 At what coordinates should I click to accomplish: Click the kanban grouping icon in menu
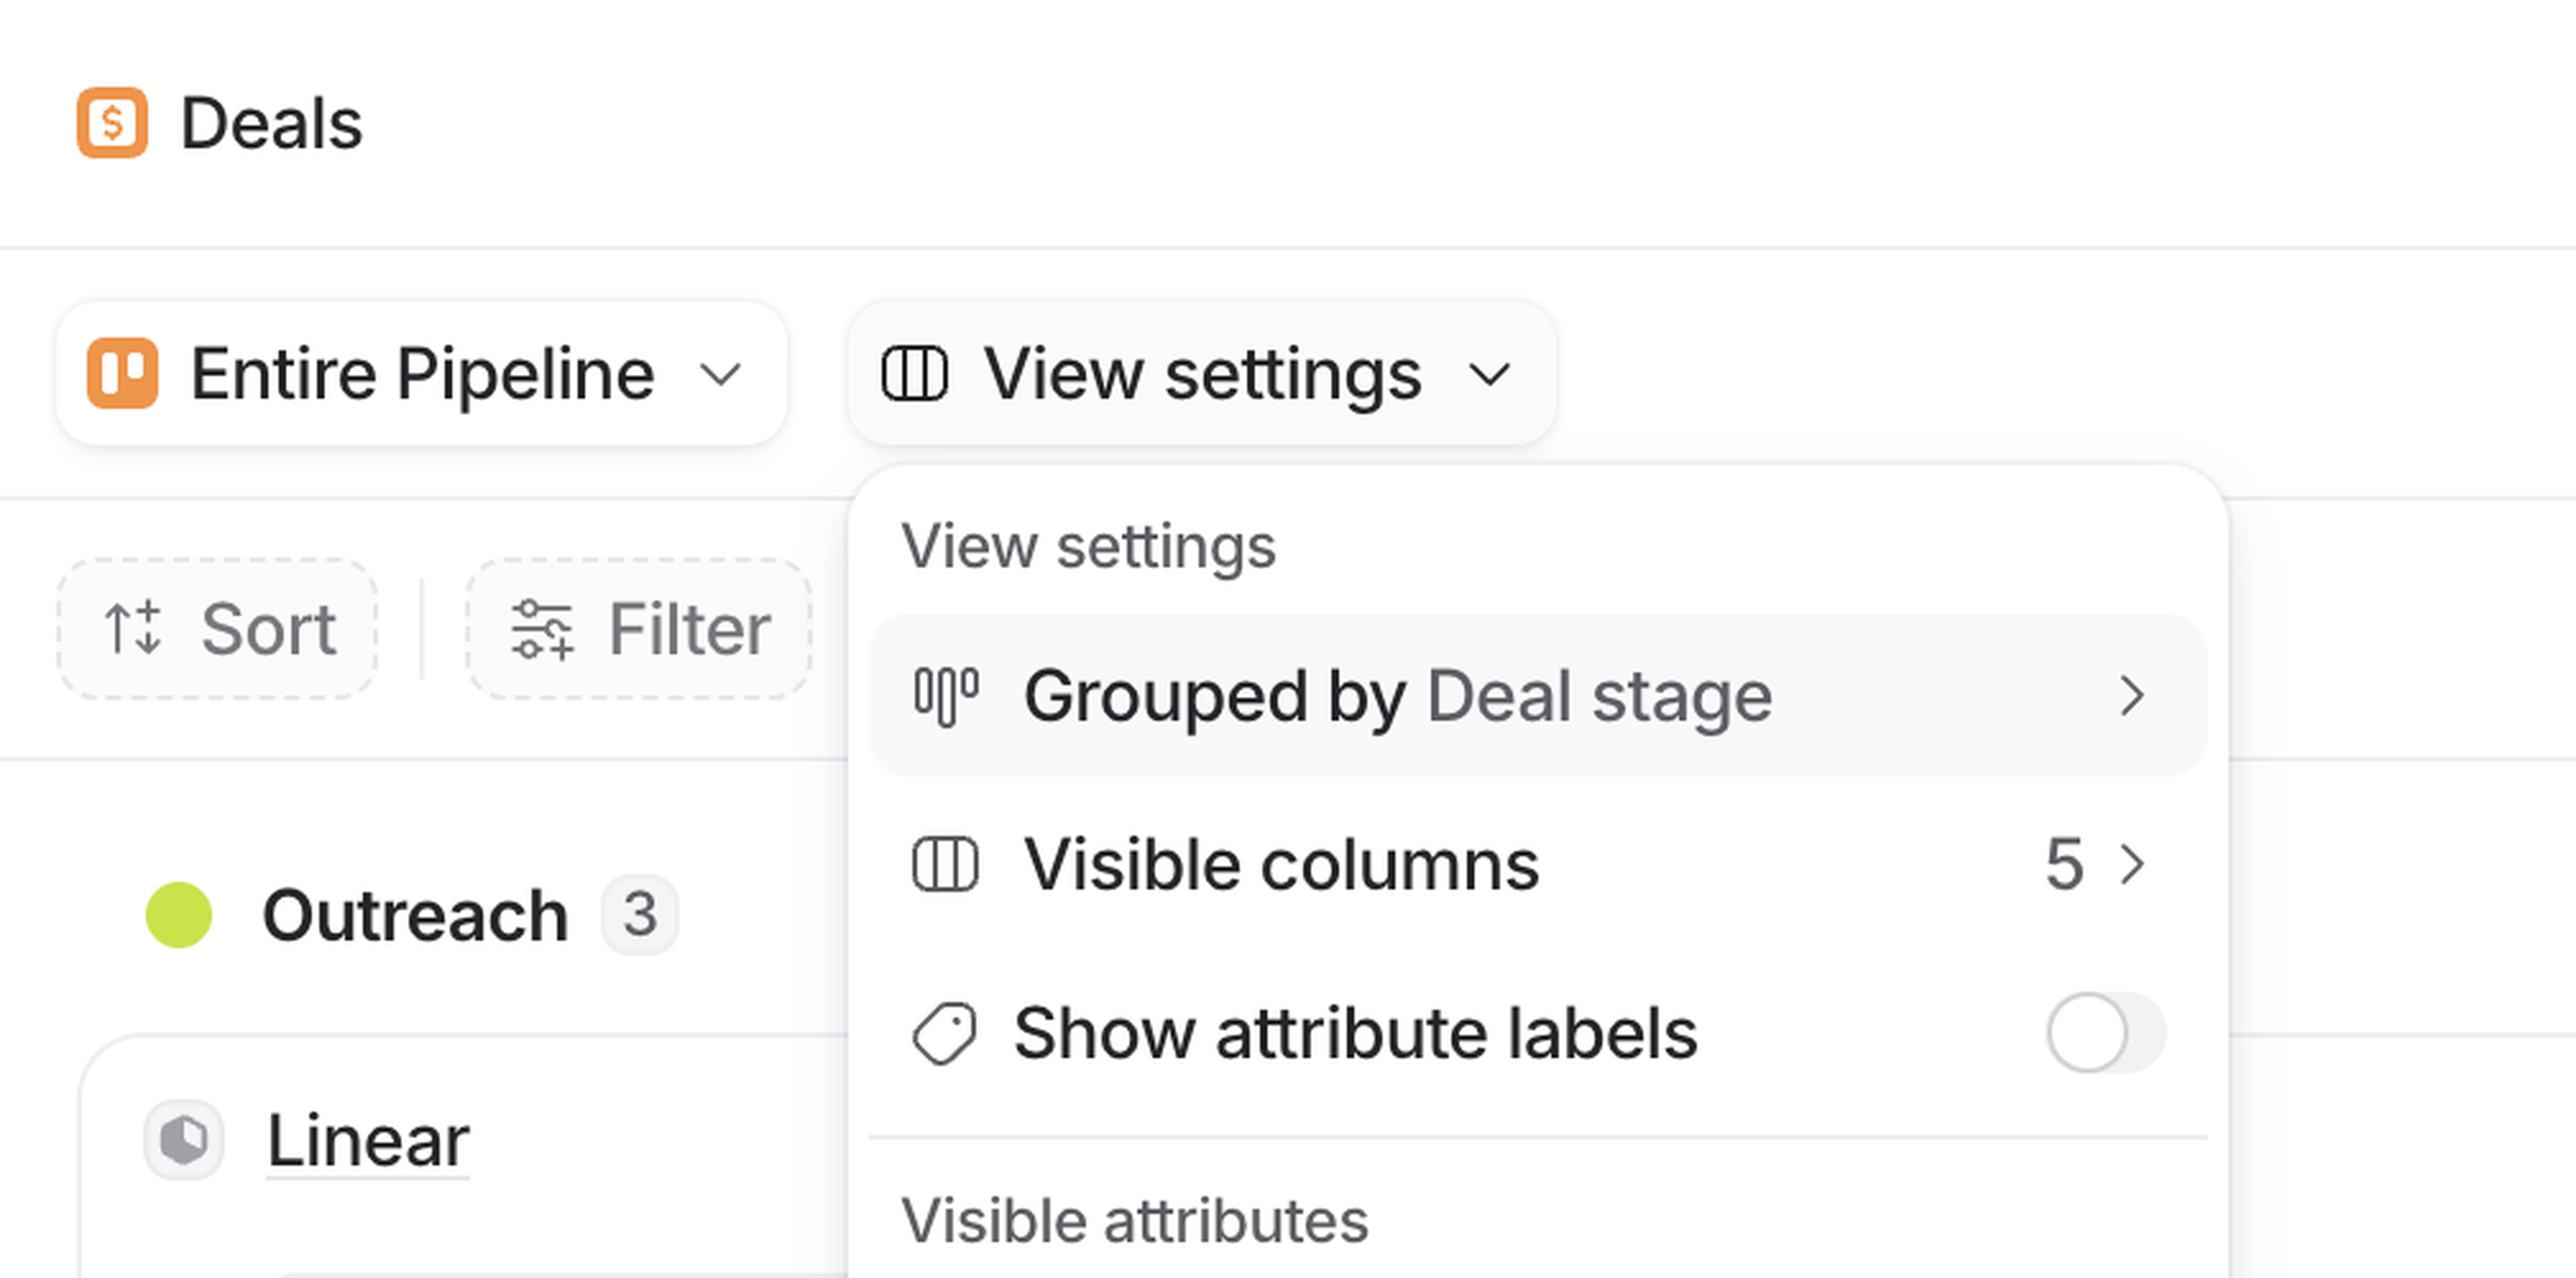click(x=946, y=696)
